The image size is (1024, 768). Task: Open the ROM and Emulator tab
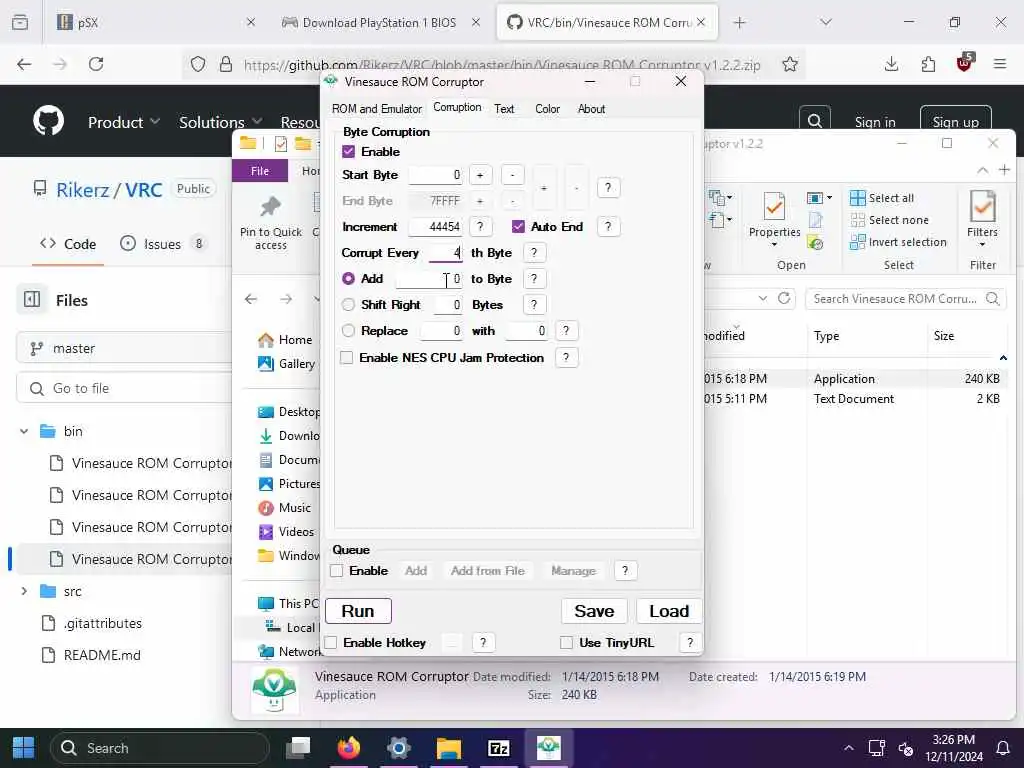[377, 109]
